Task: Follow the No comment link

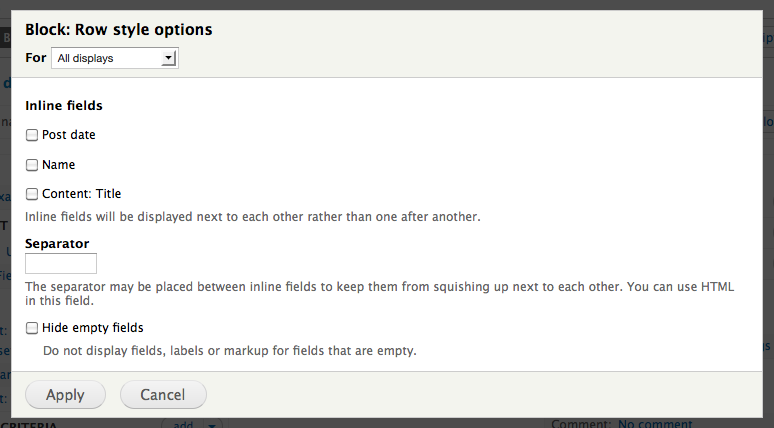Action: point(655,424)
